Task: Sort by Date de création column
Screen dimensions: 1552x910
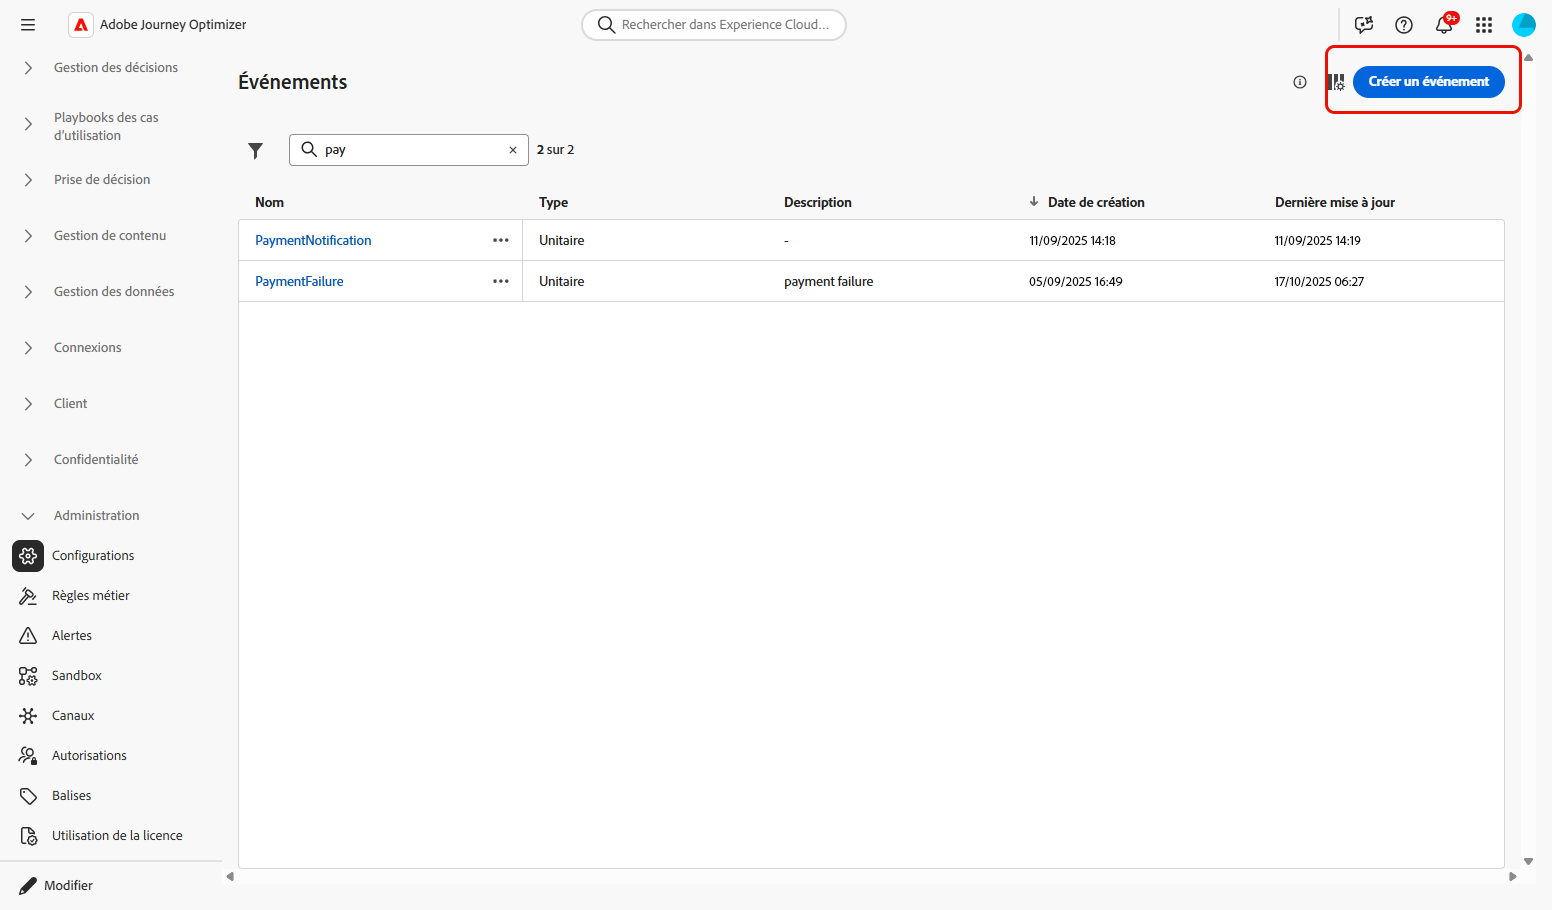Action: [x=1095, y=202]
